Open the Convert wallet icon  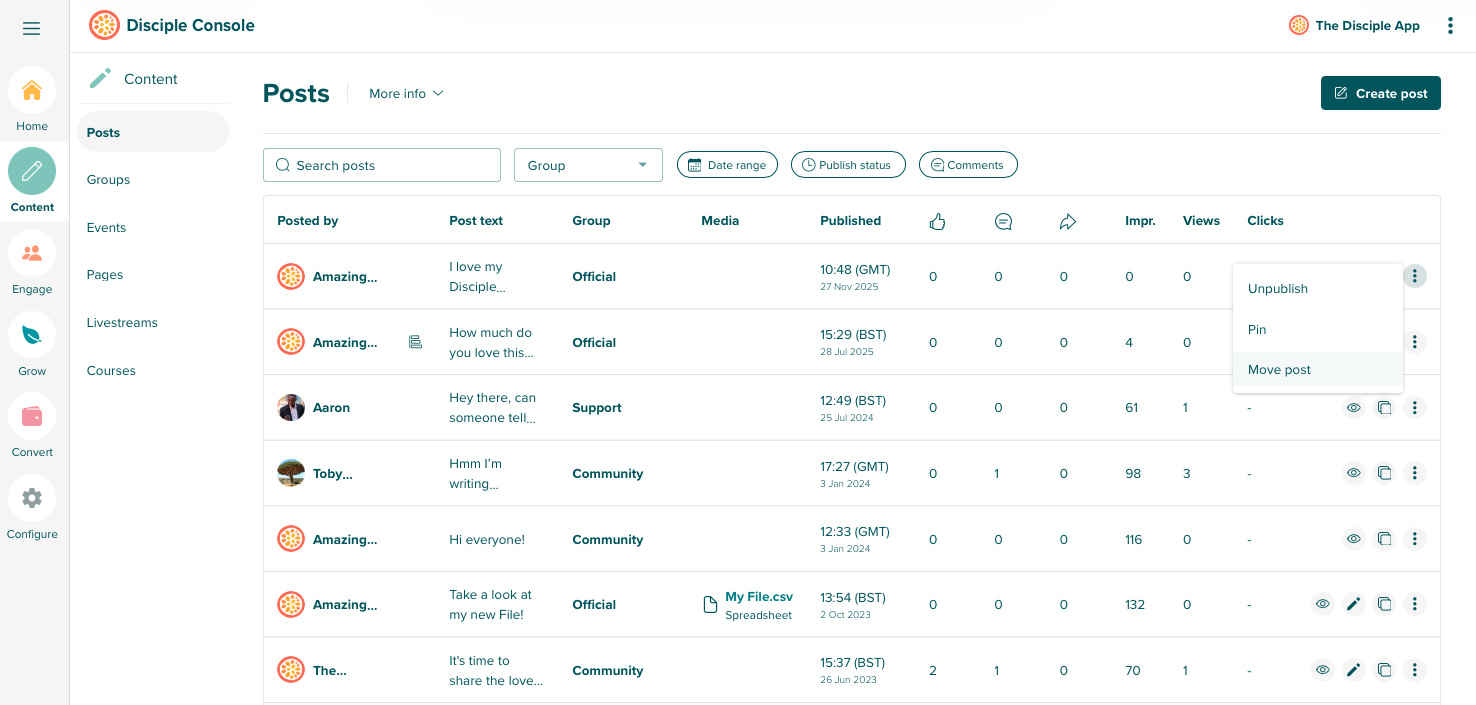[32, 416]
